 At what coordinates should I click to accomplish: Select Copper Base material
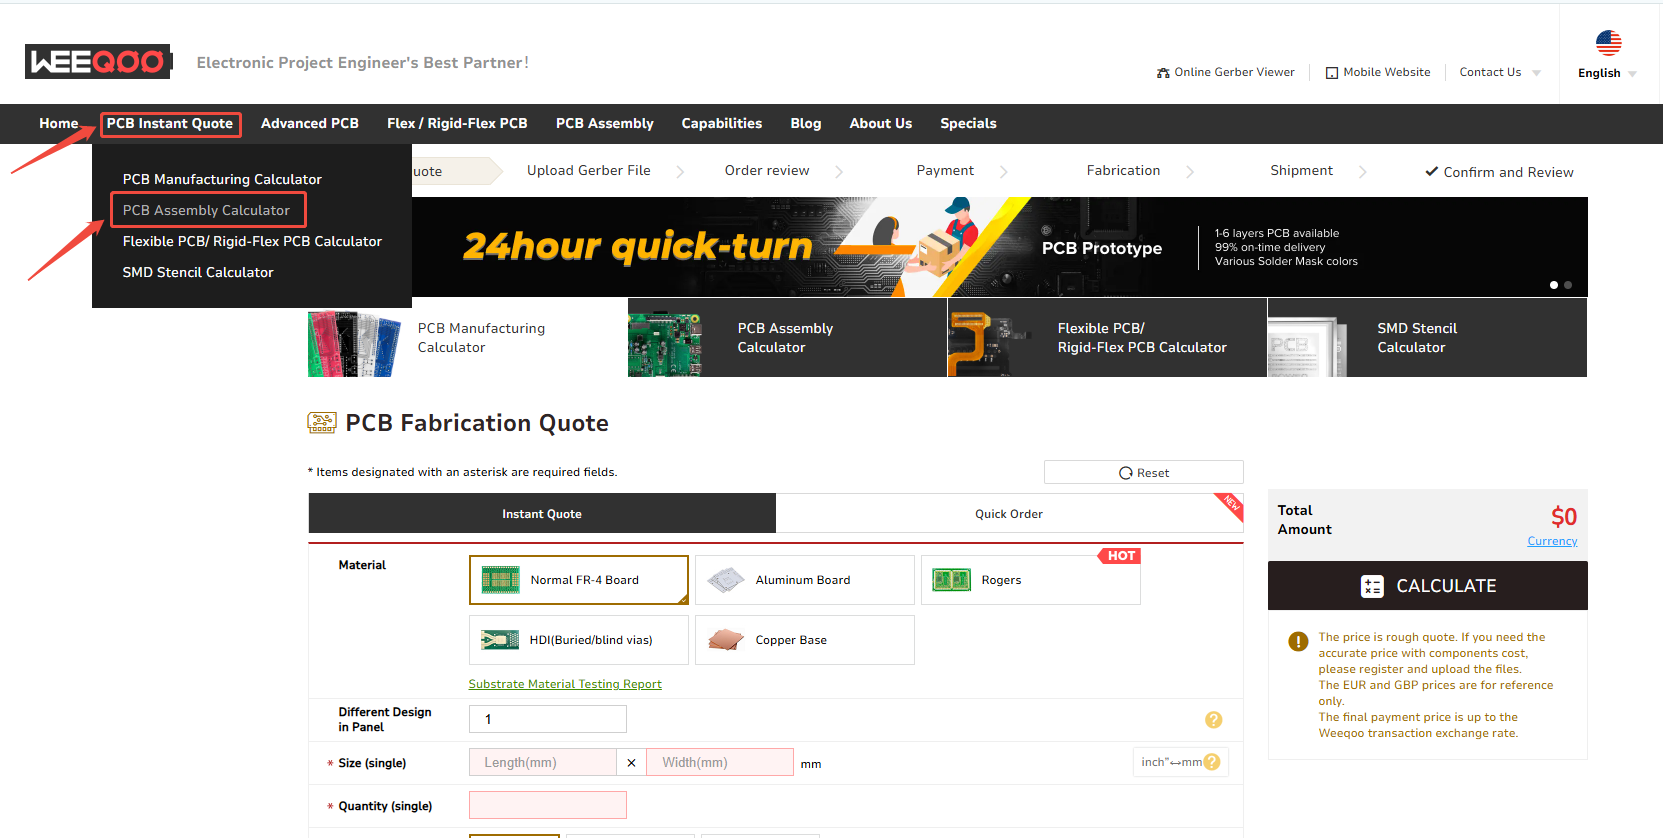click(804, 640)
